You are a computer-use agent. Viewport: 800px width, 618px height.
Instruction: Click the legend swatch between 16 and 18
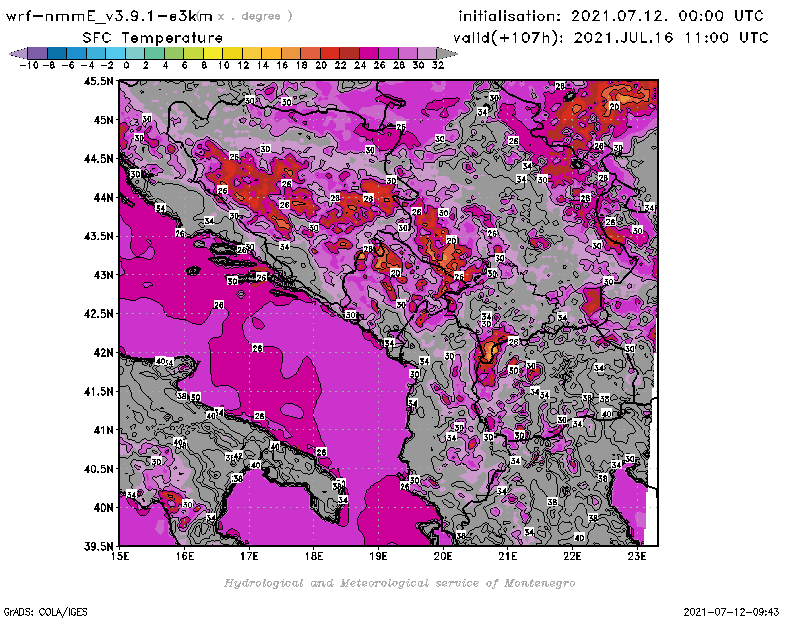click(x=290, y=53)
